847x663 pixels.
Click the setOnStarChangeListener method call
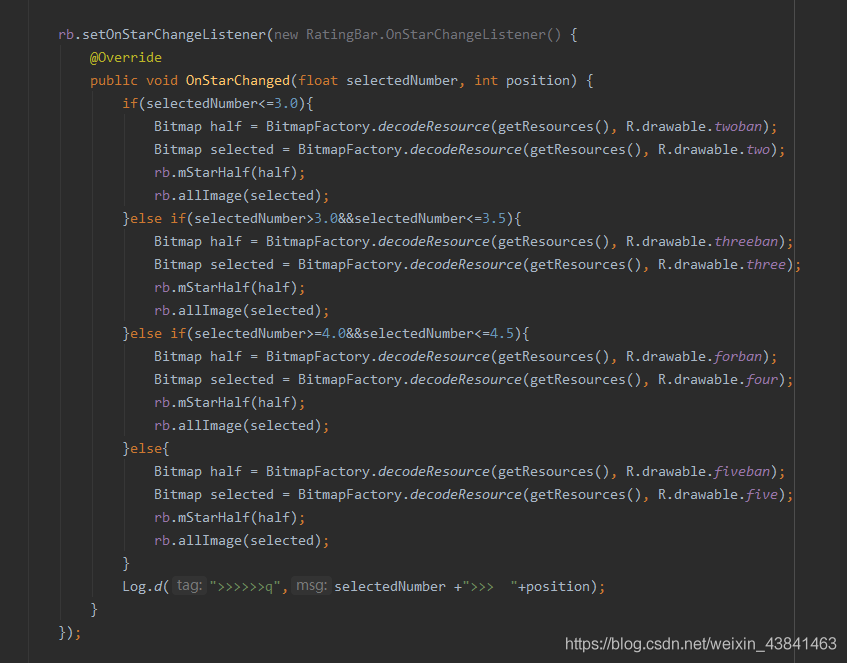click(x=174, y=35)
